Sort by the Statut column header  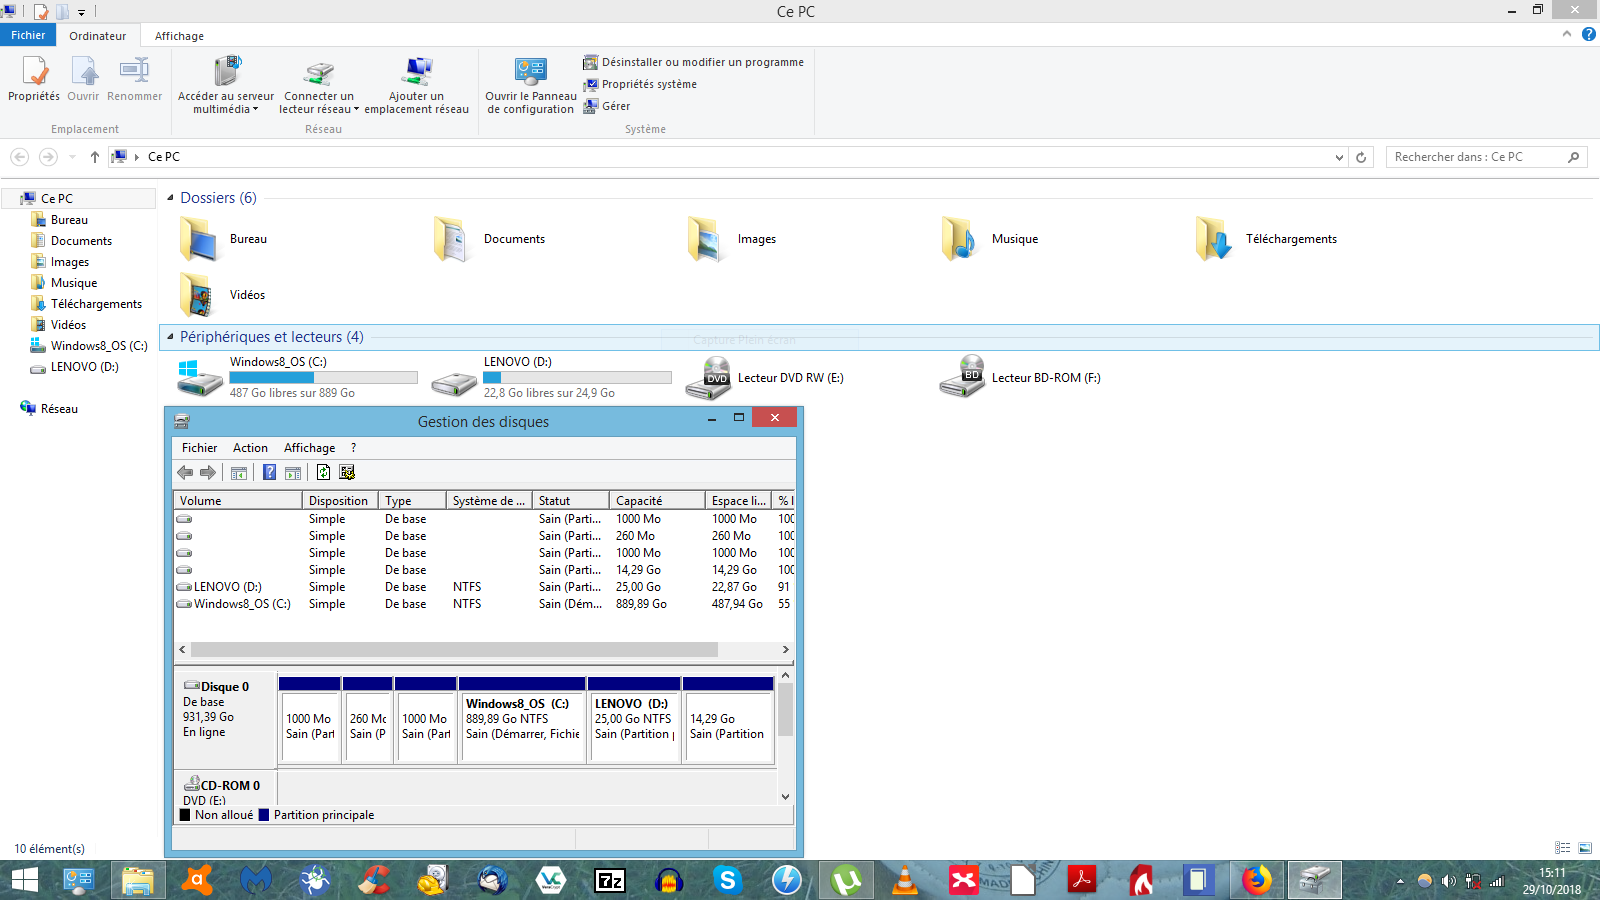pos(570,500)
